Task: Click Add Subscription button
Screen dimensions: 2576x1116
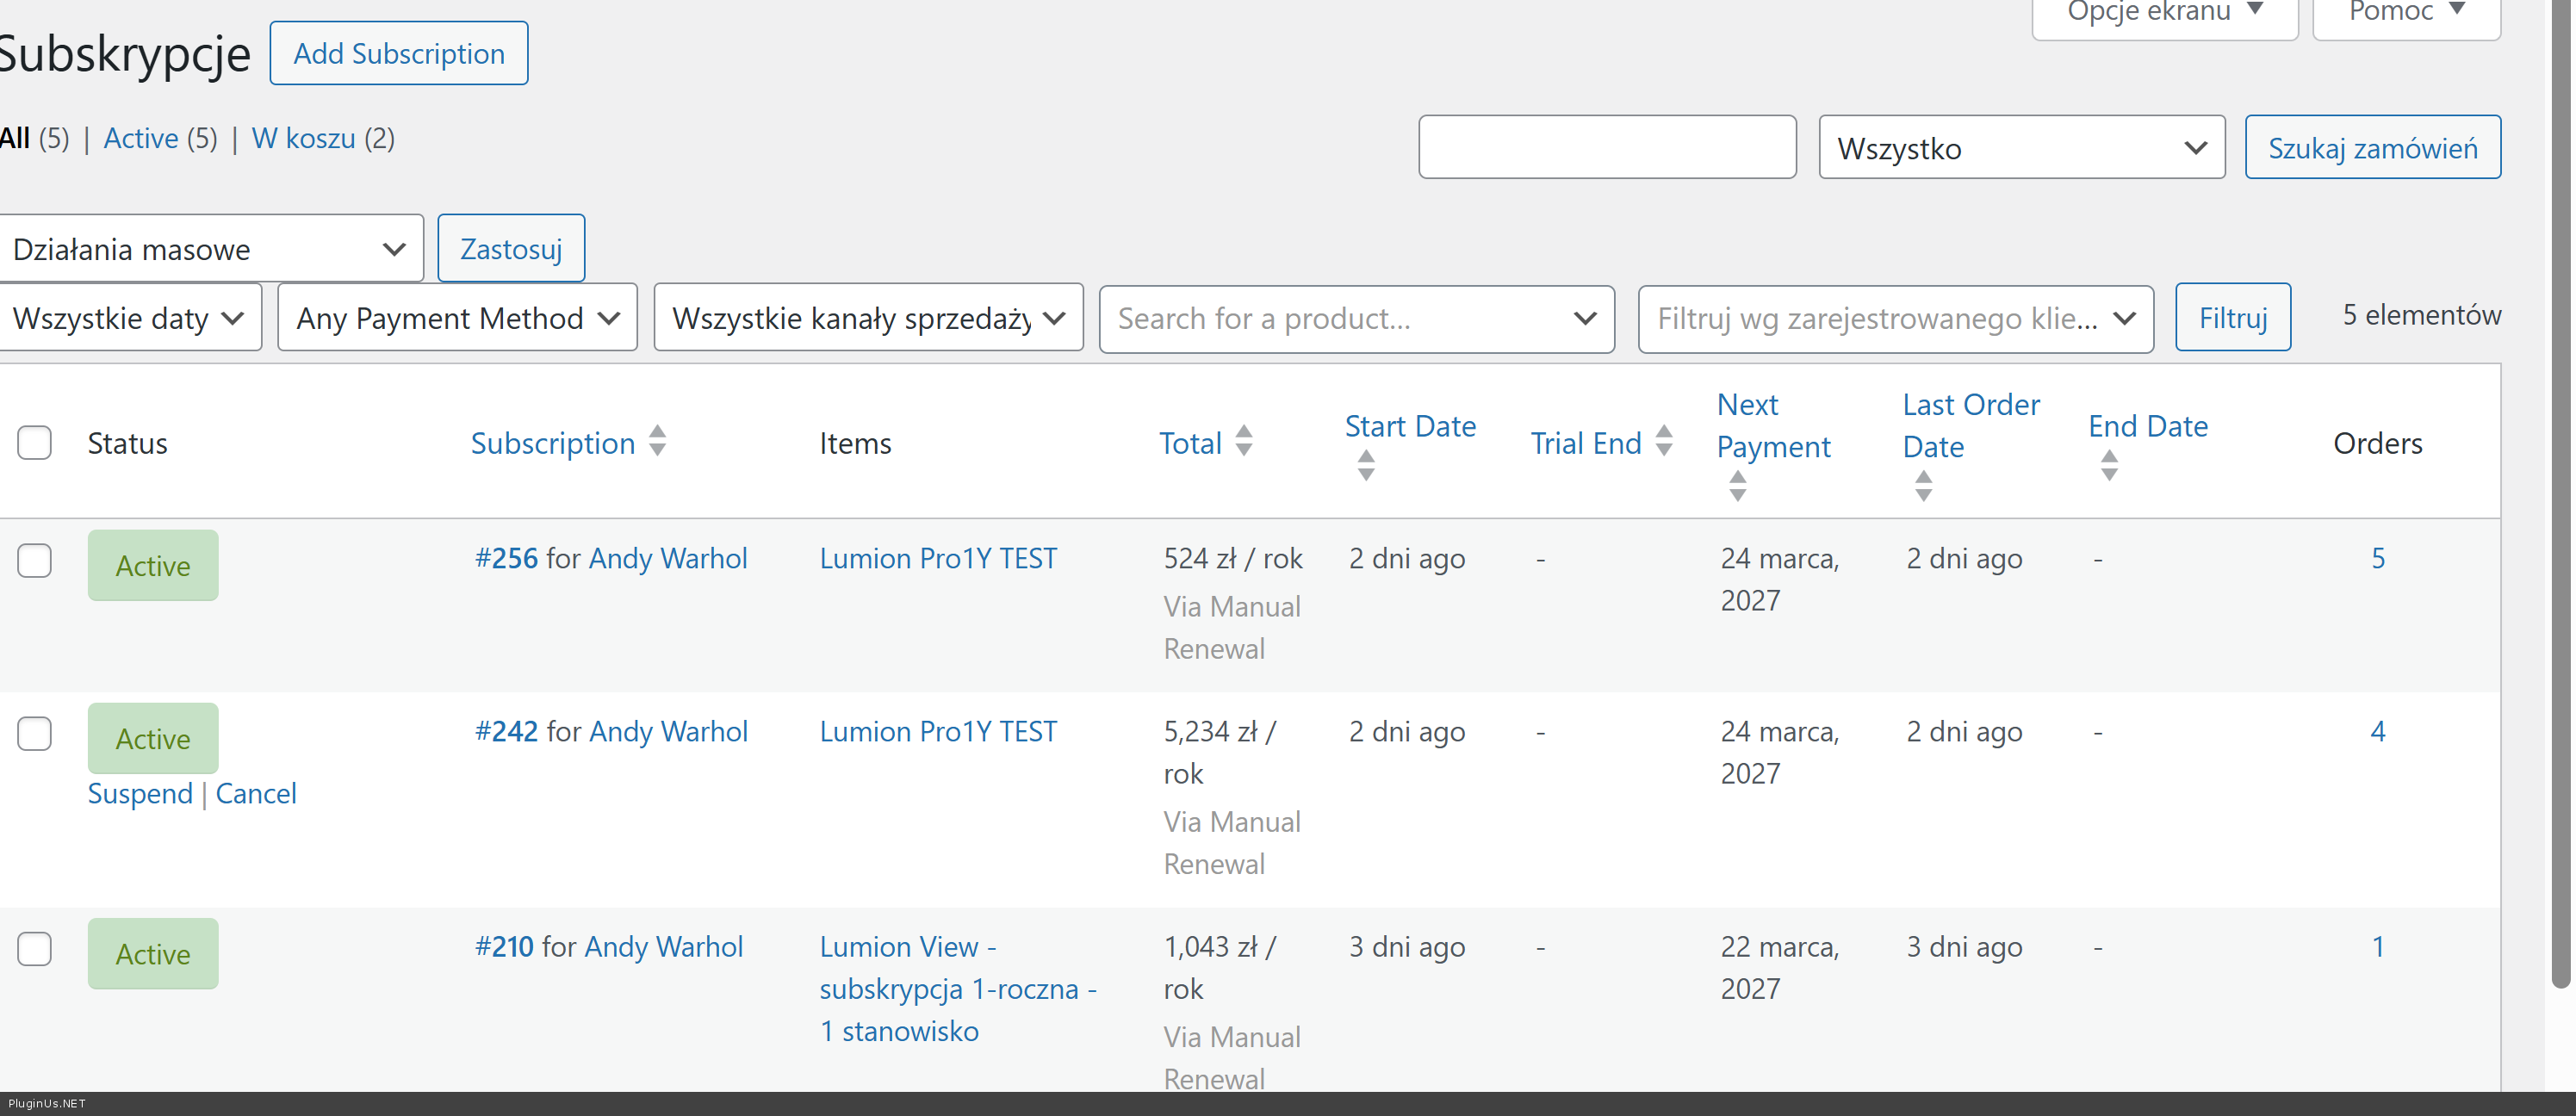Action: pos(398,54)
